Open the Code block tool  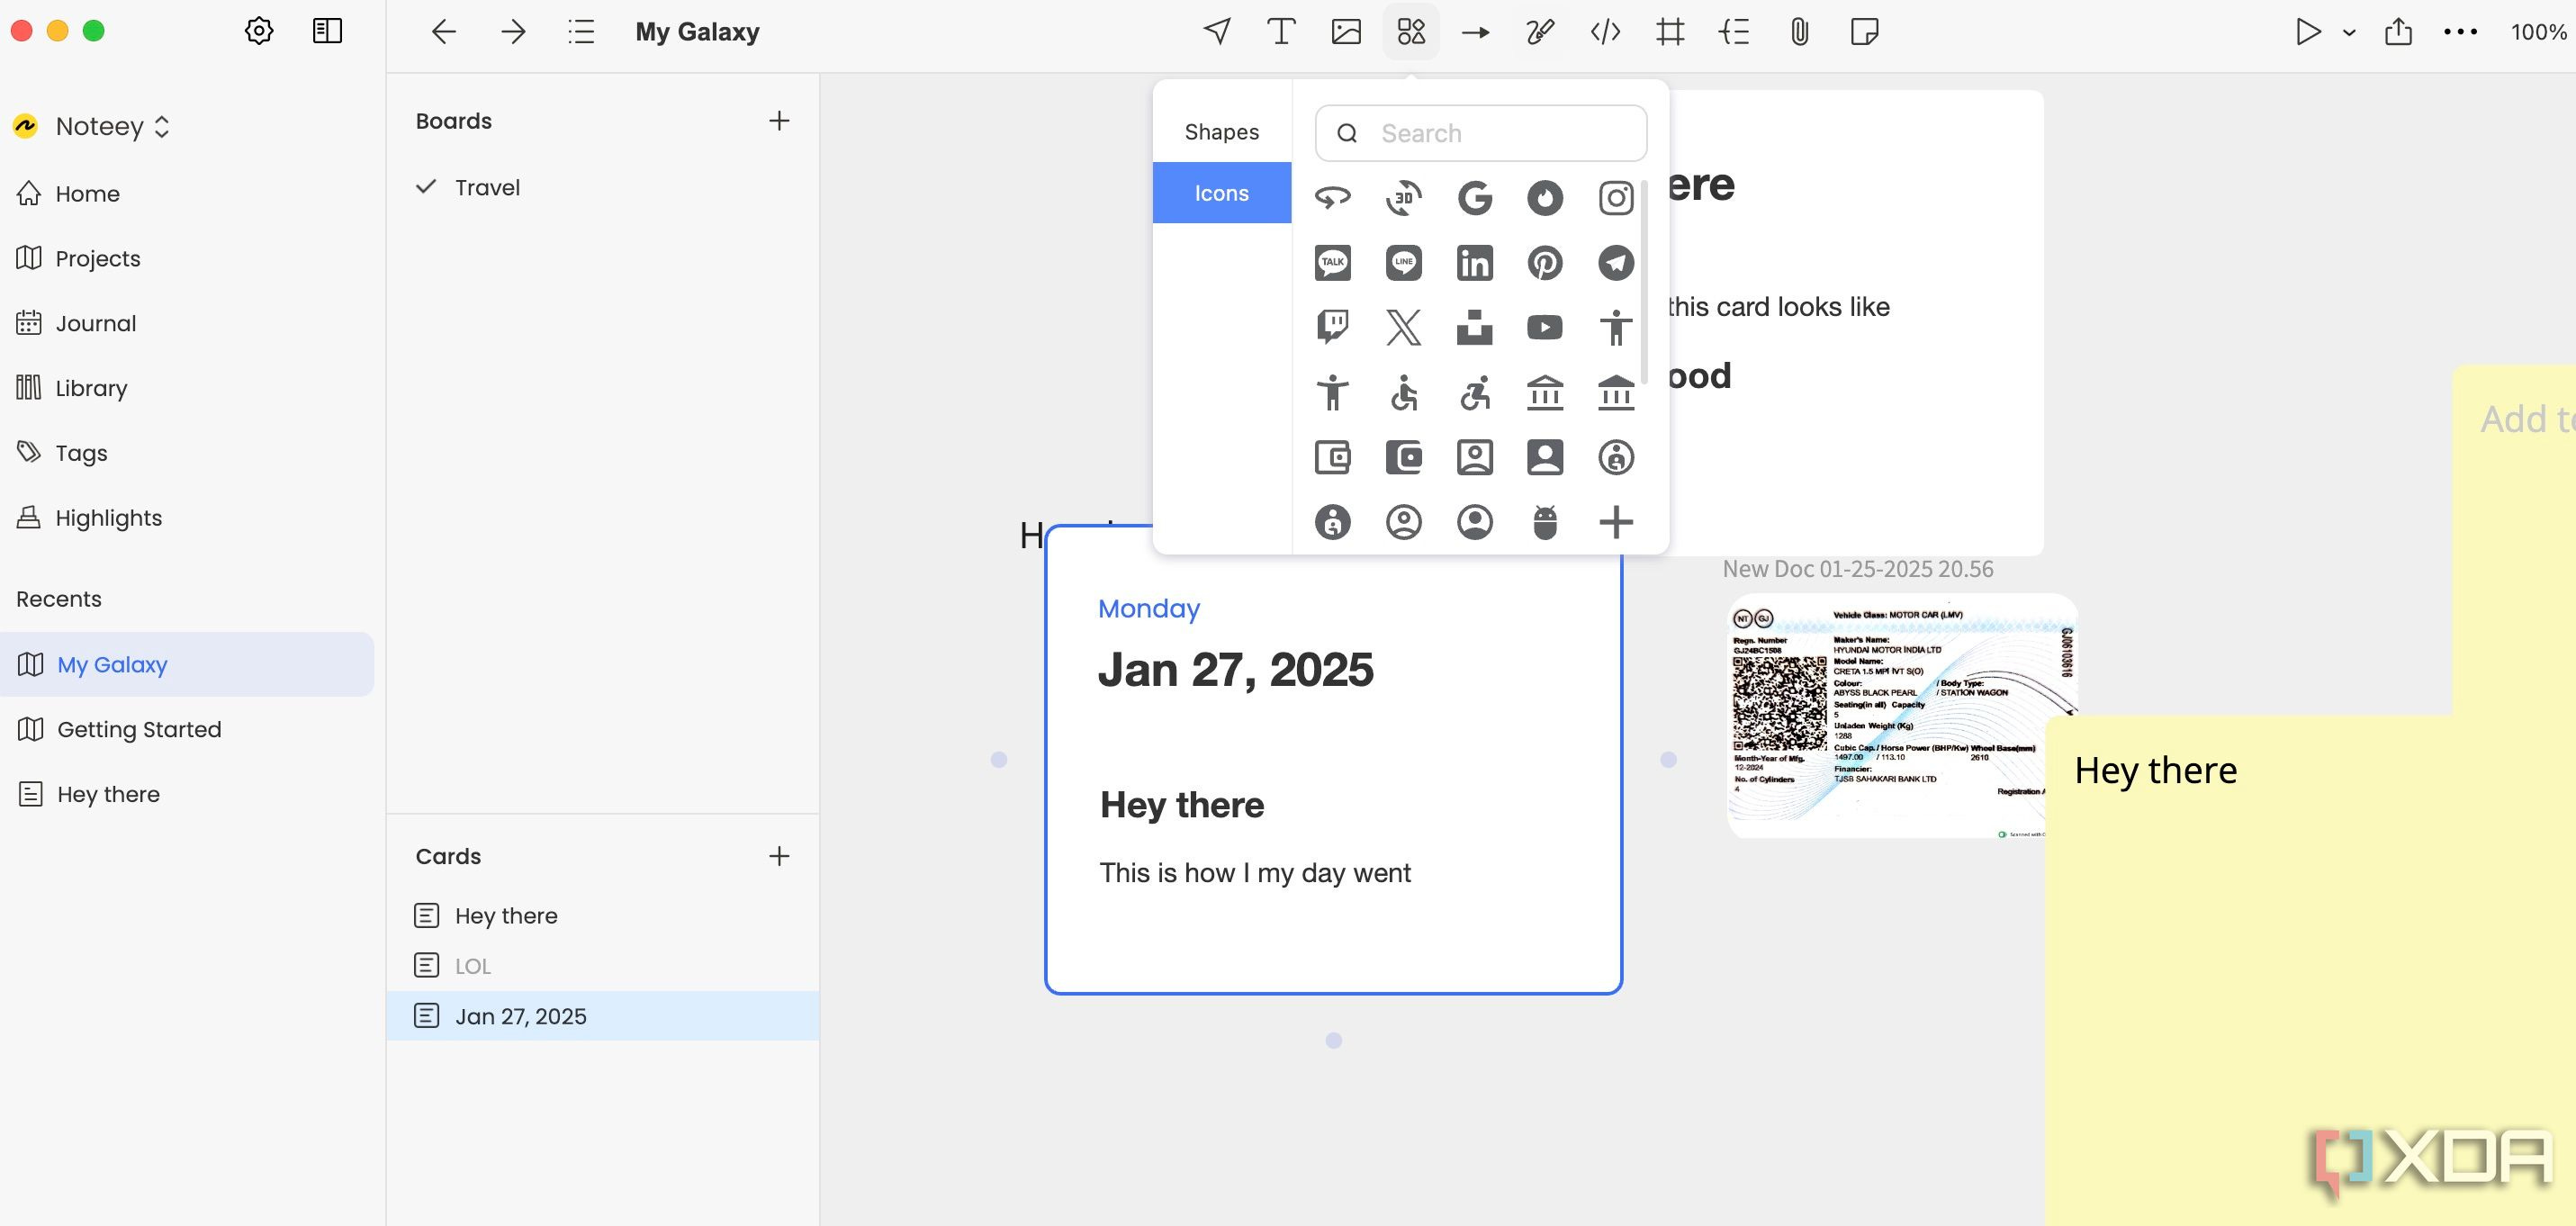[1605, 32]
